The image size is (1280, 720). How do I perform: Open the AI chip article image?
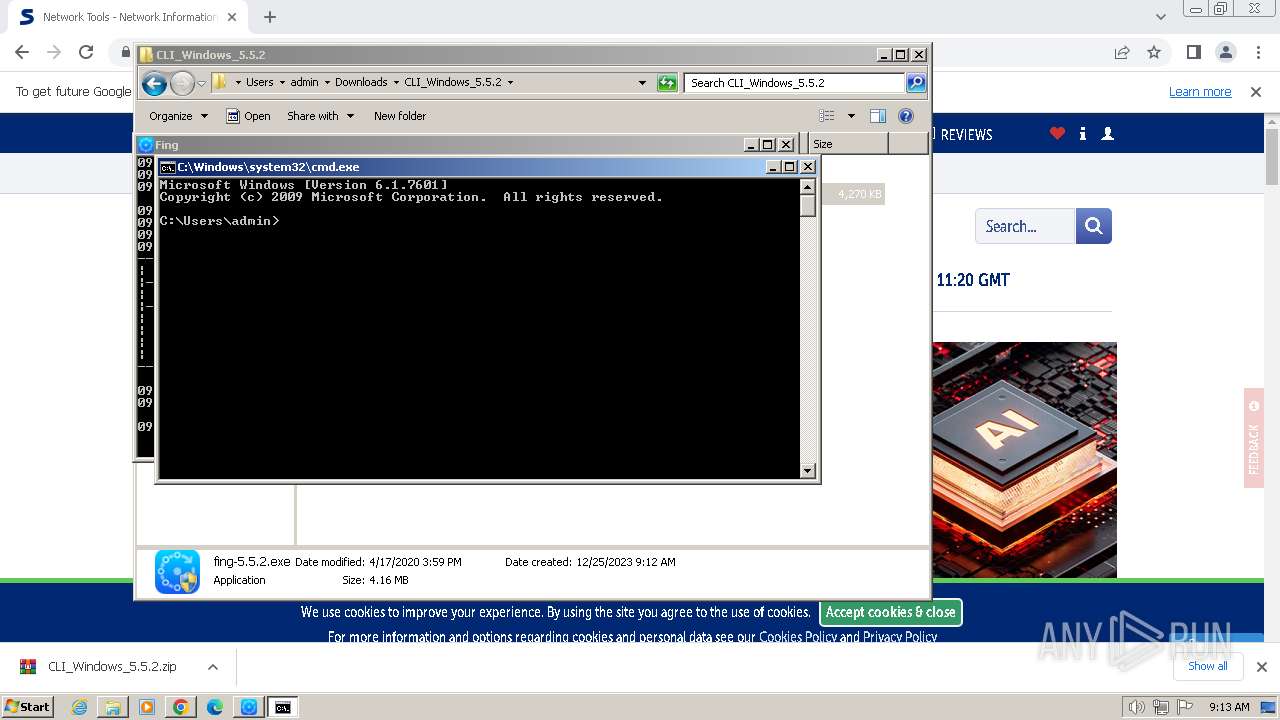(x=1025, y=460)
